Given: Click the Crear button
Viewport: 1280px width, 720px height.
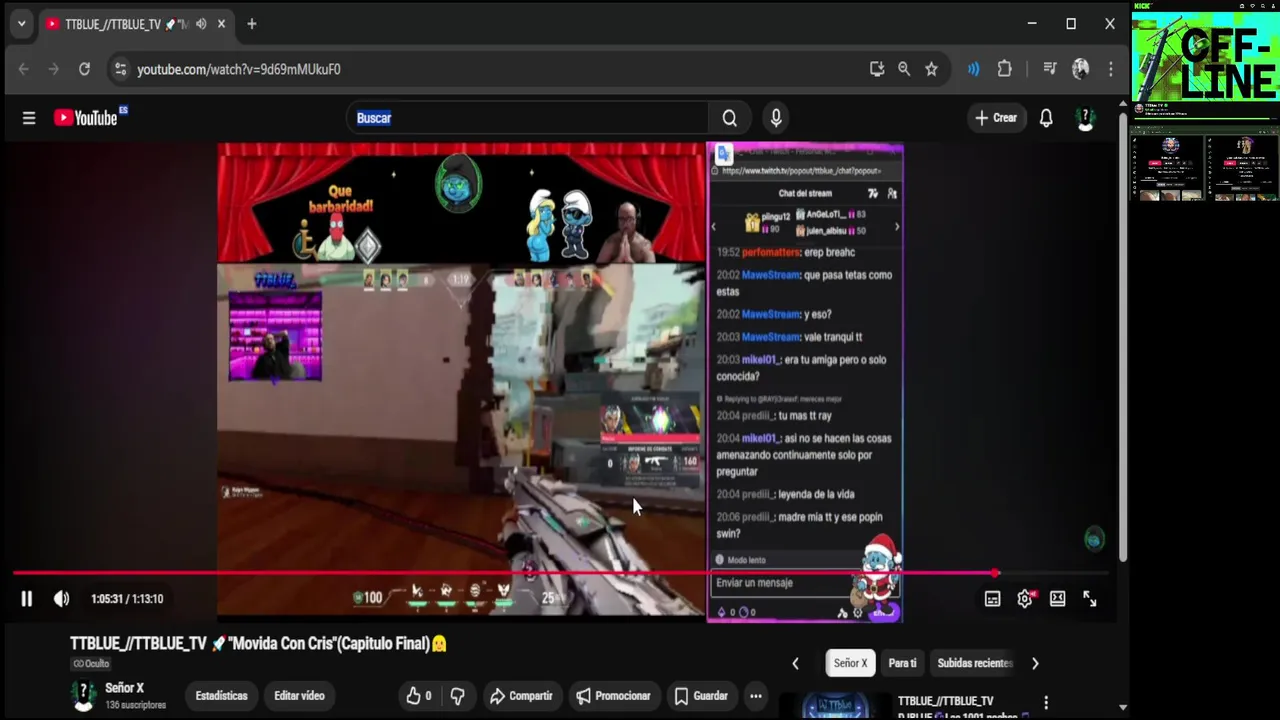Looking at the screenshot, I should click(x=996, y=118).
